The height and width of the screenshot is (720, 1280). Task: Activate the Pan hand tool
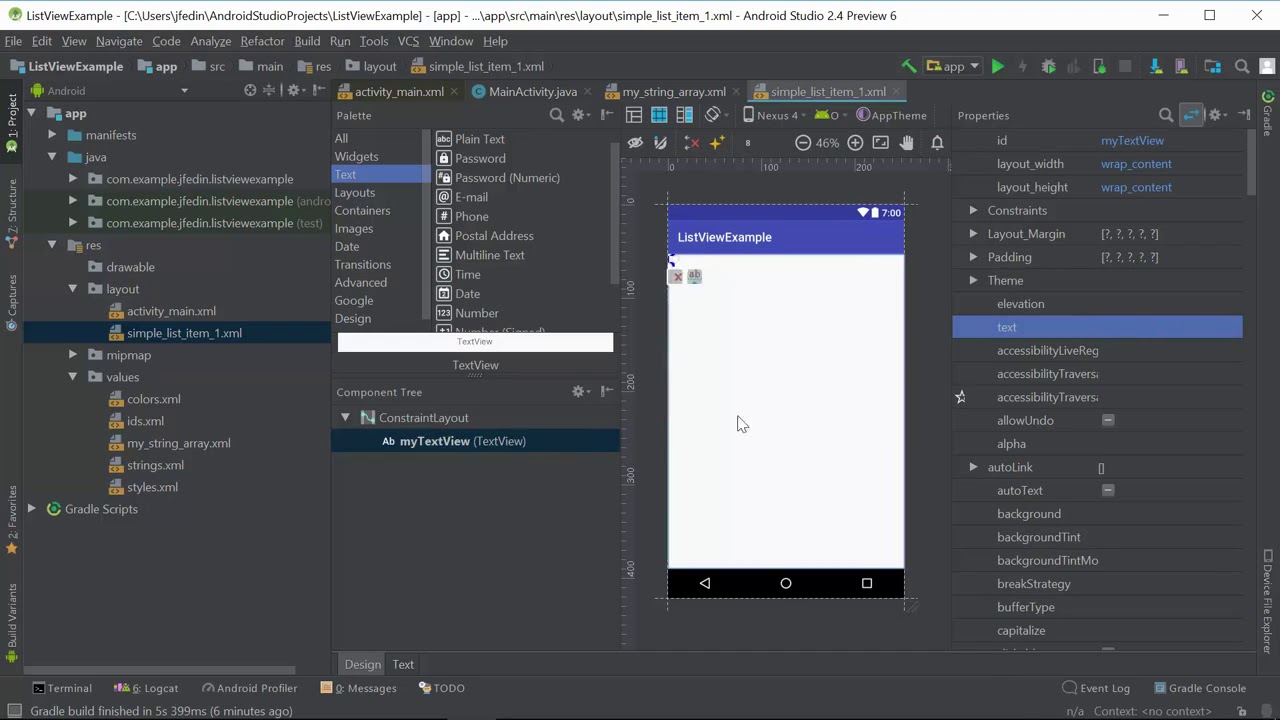click(x=906, y=143)
